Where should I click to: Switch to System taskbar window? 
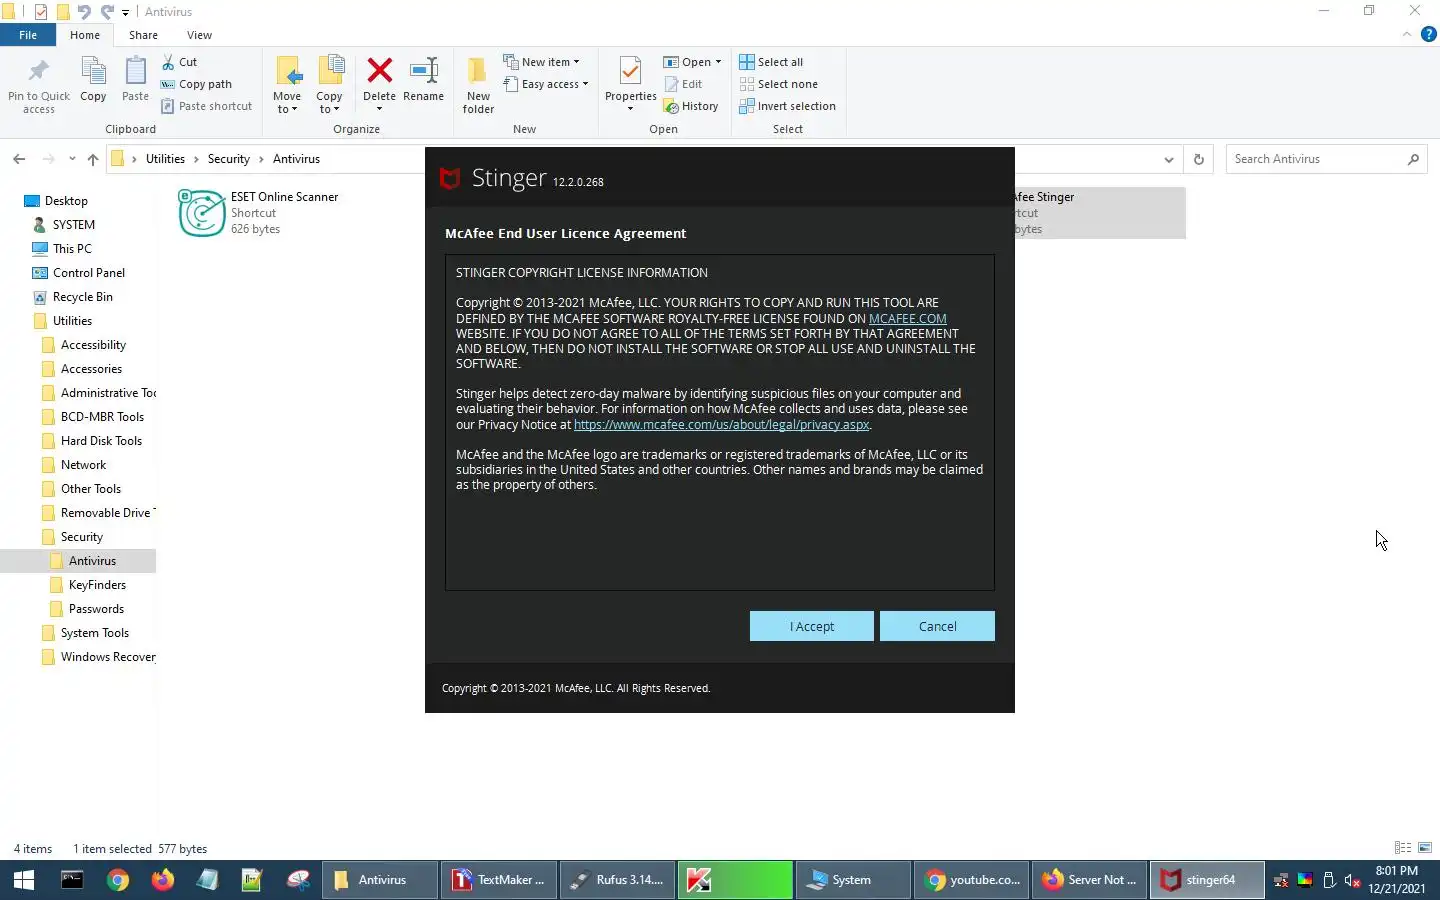click(853, 880)
